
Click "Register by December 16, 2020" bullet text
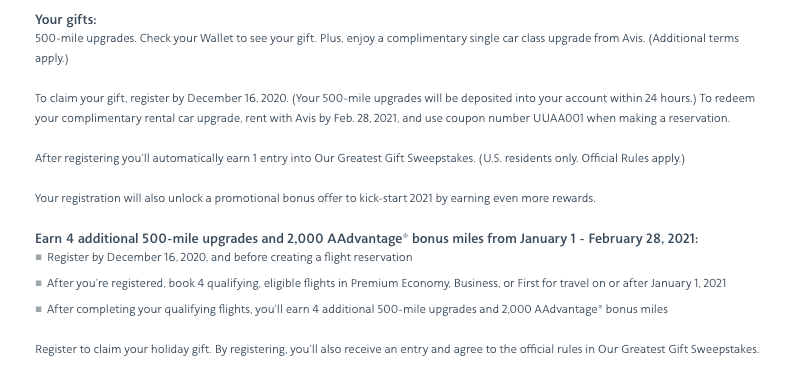point(229,257)
